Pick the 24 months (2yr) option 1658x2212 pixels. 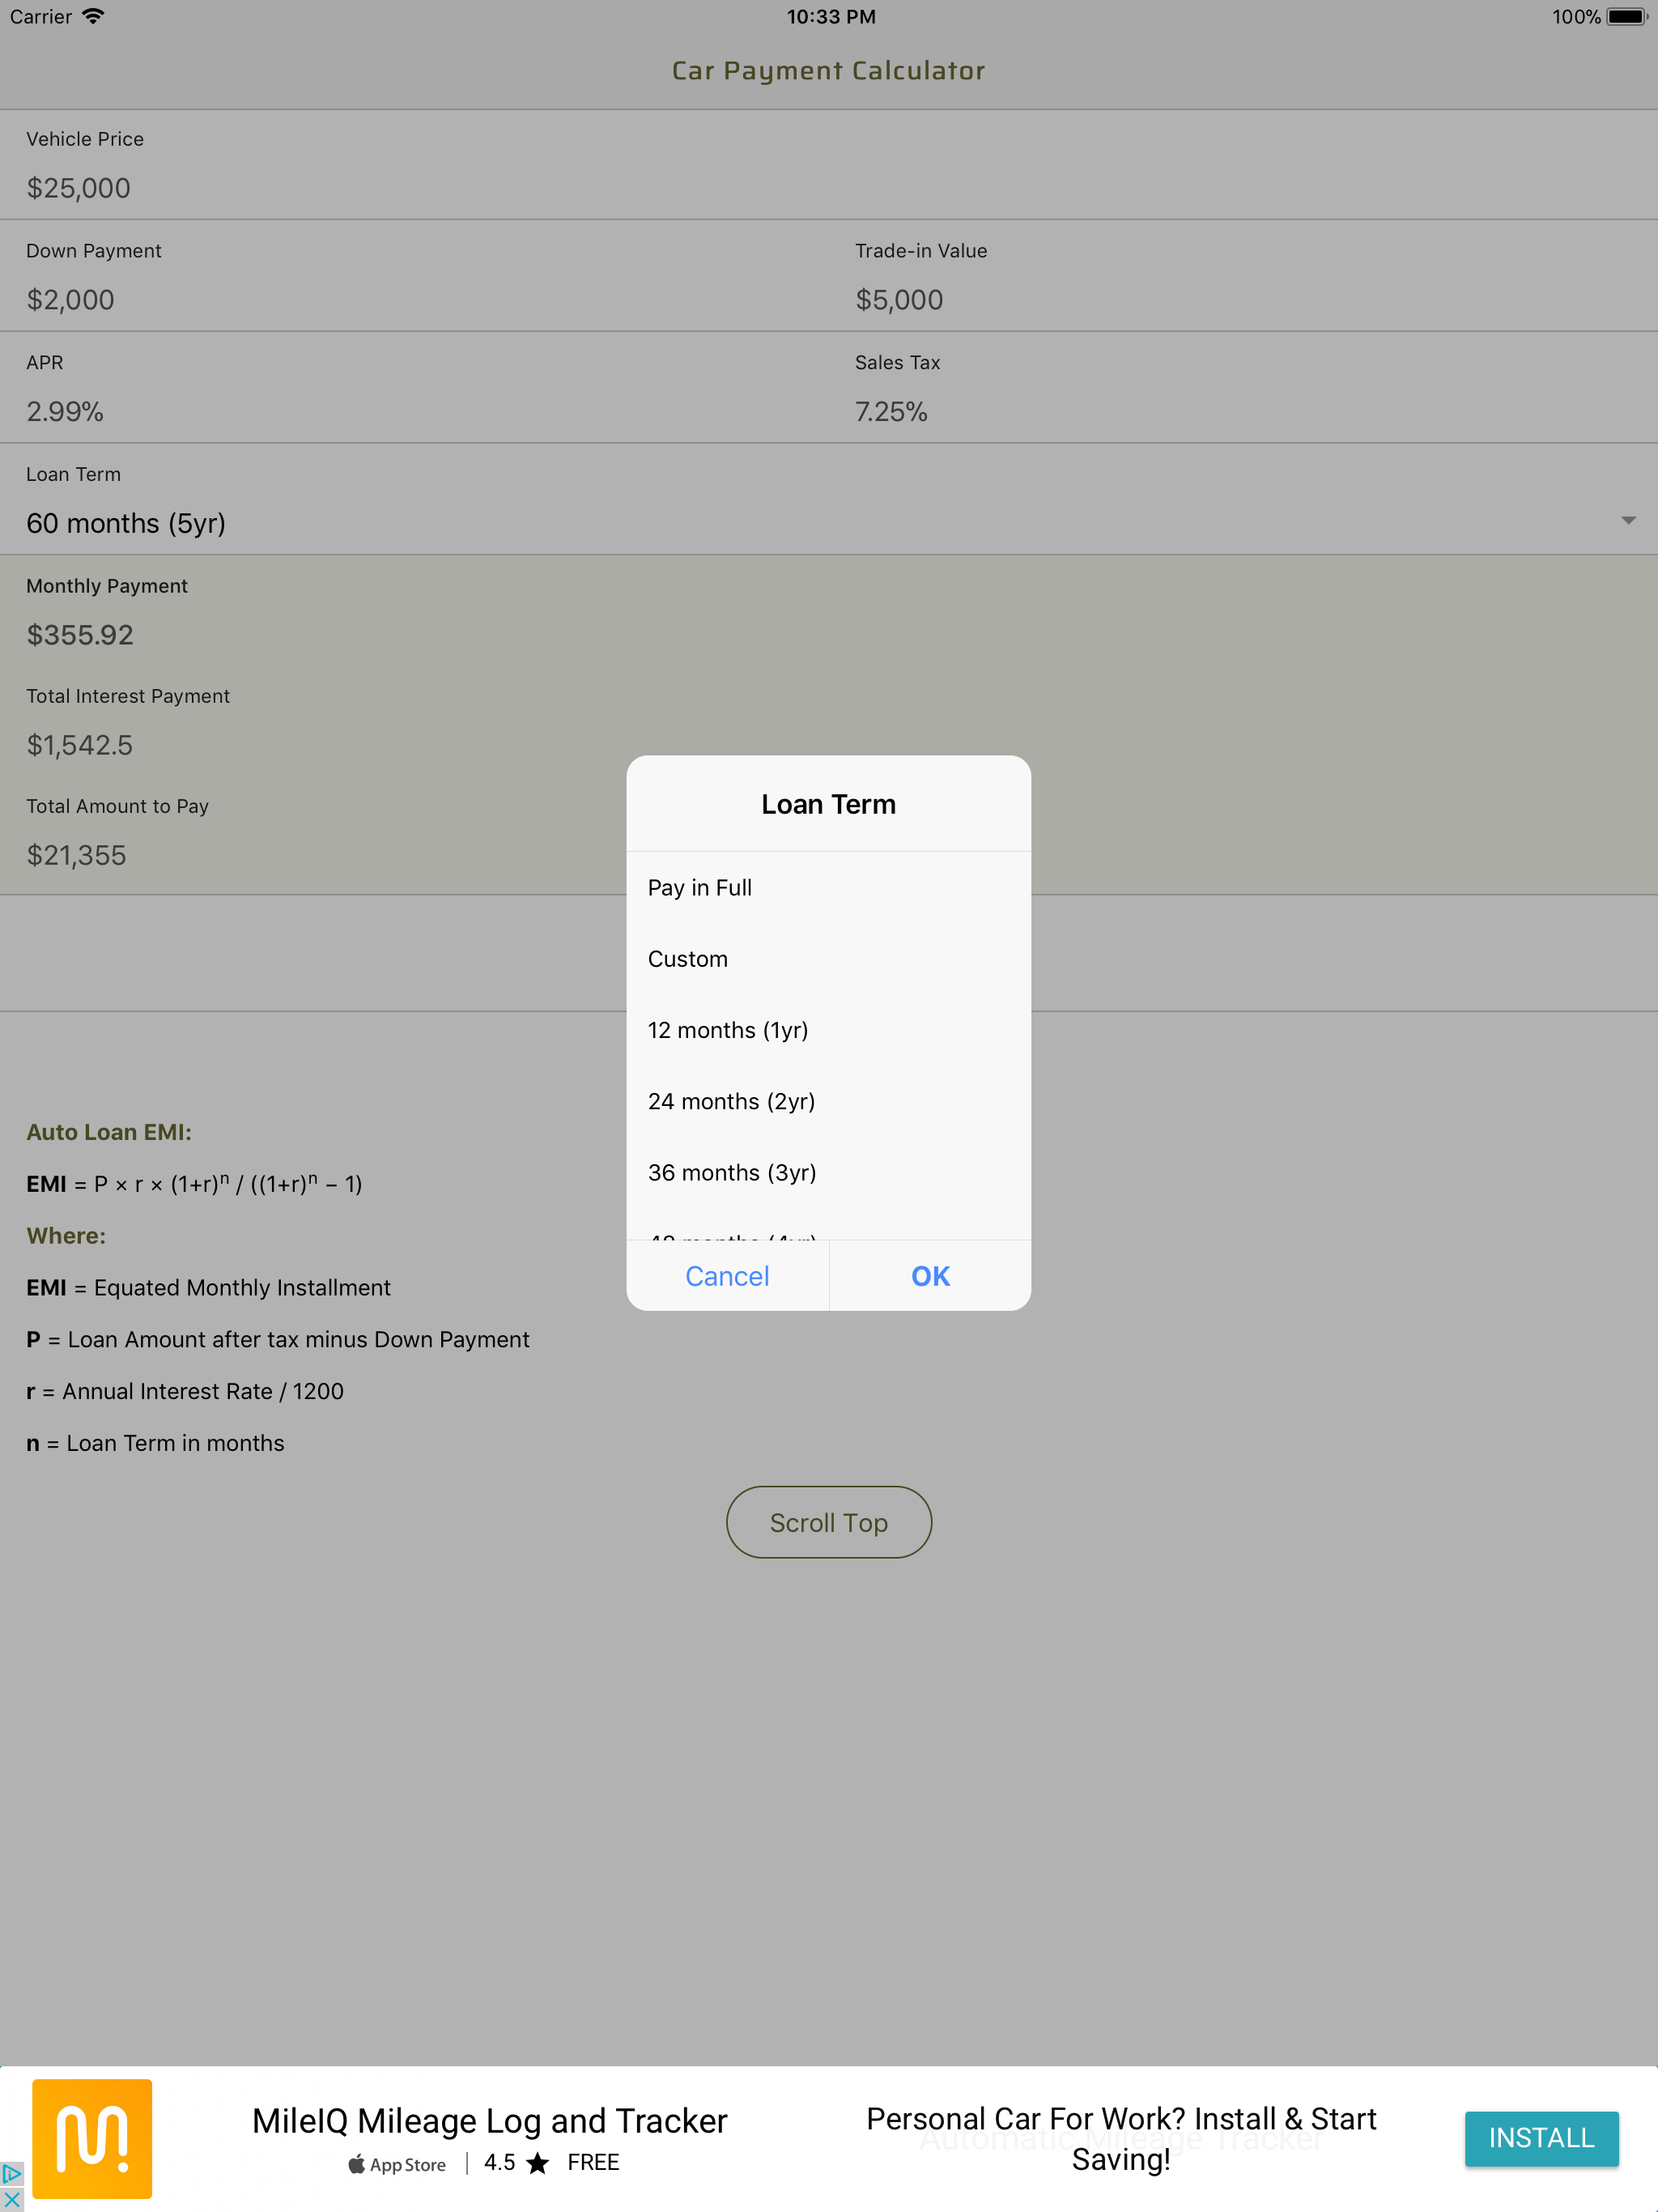(731, 1101)
